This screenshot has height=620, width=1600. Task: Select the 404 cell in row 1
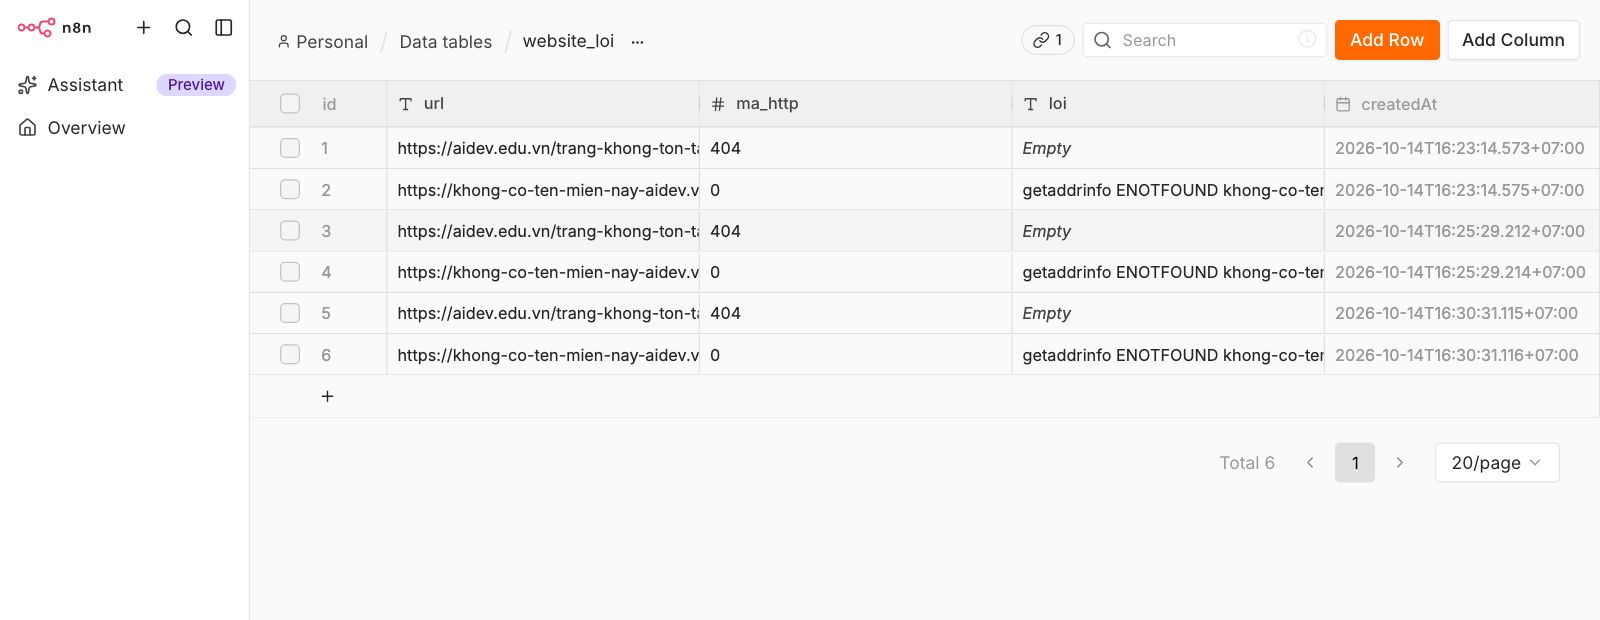coord(856,148)
